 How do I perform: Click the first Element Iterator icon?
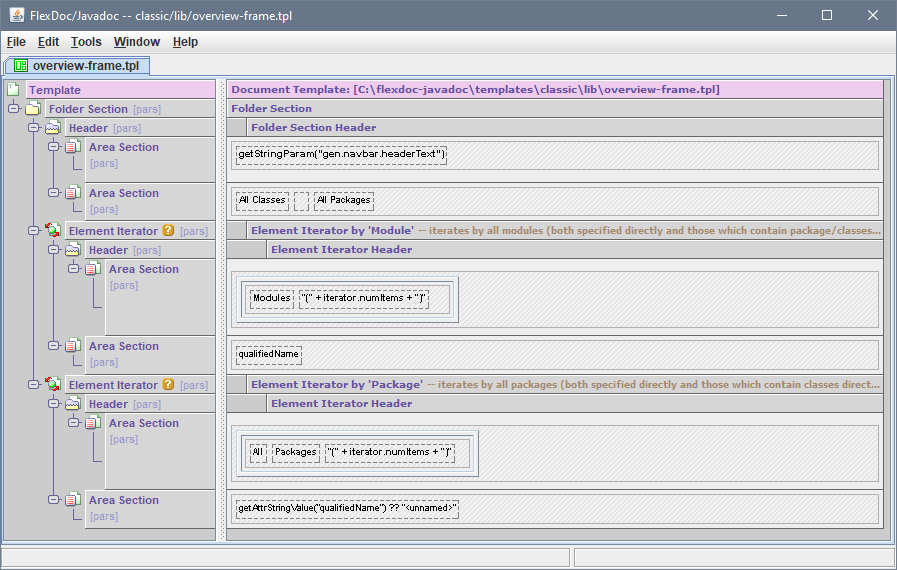coord(53,231)
